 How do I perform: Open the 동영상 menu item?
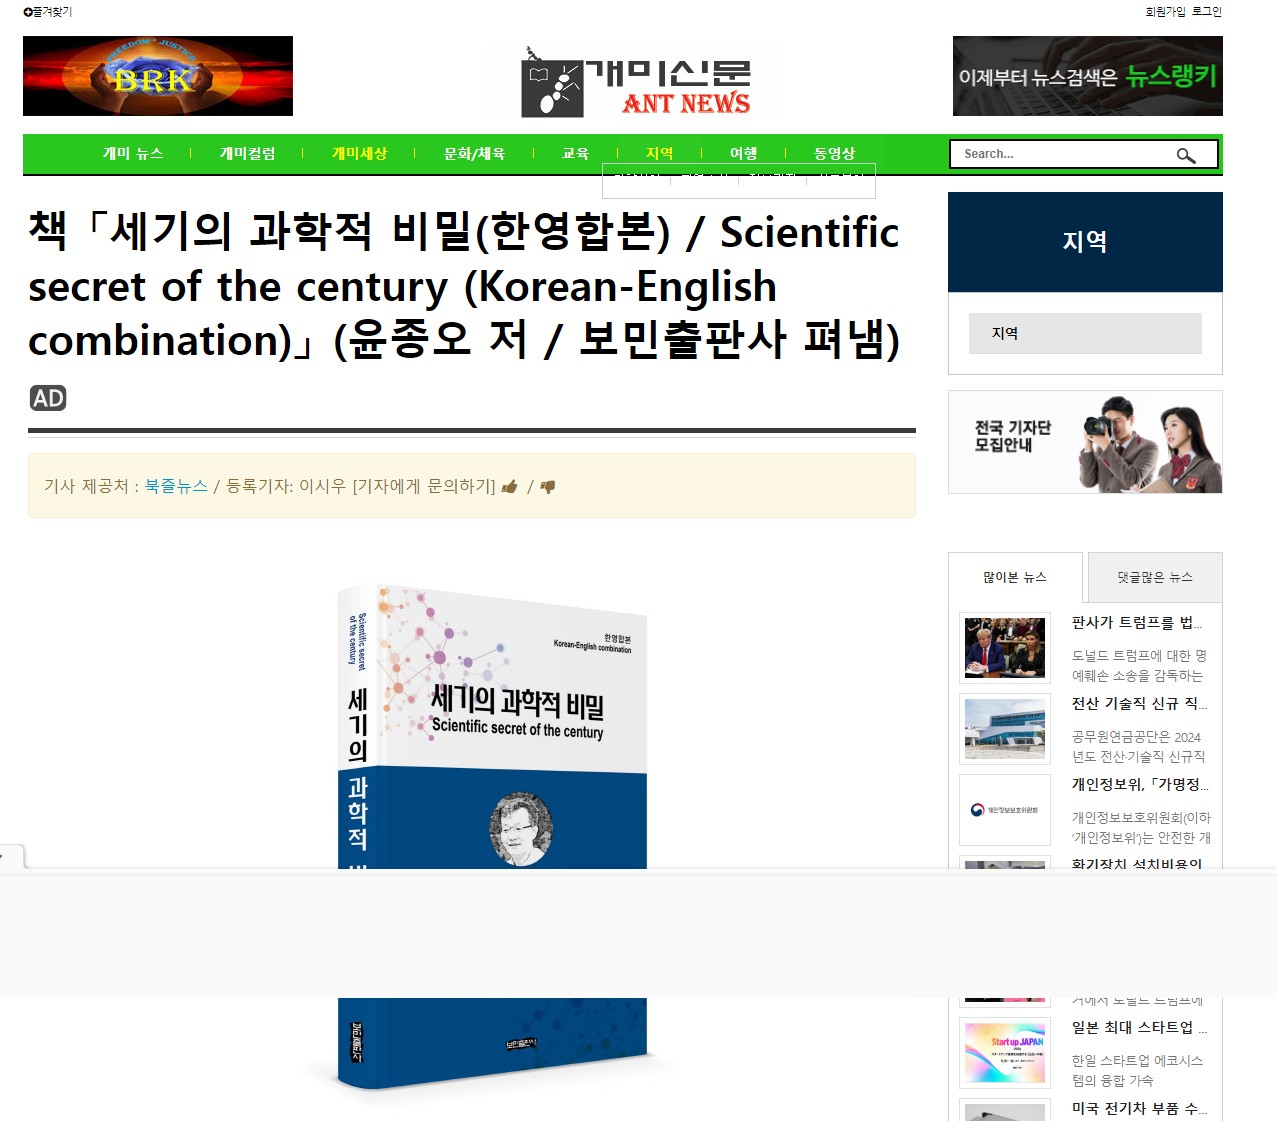coord(835,153)
